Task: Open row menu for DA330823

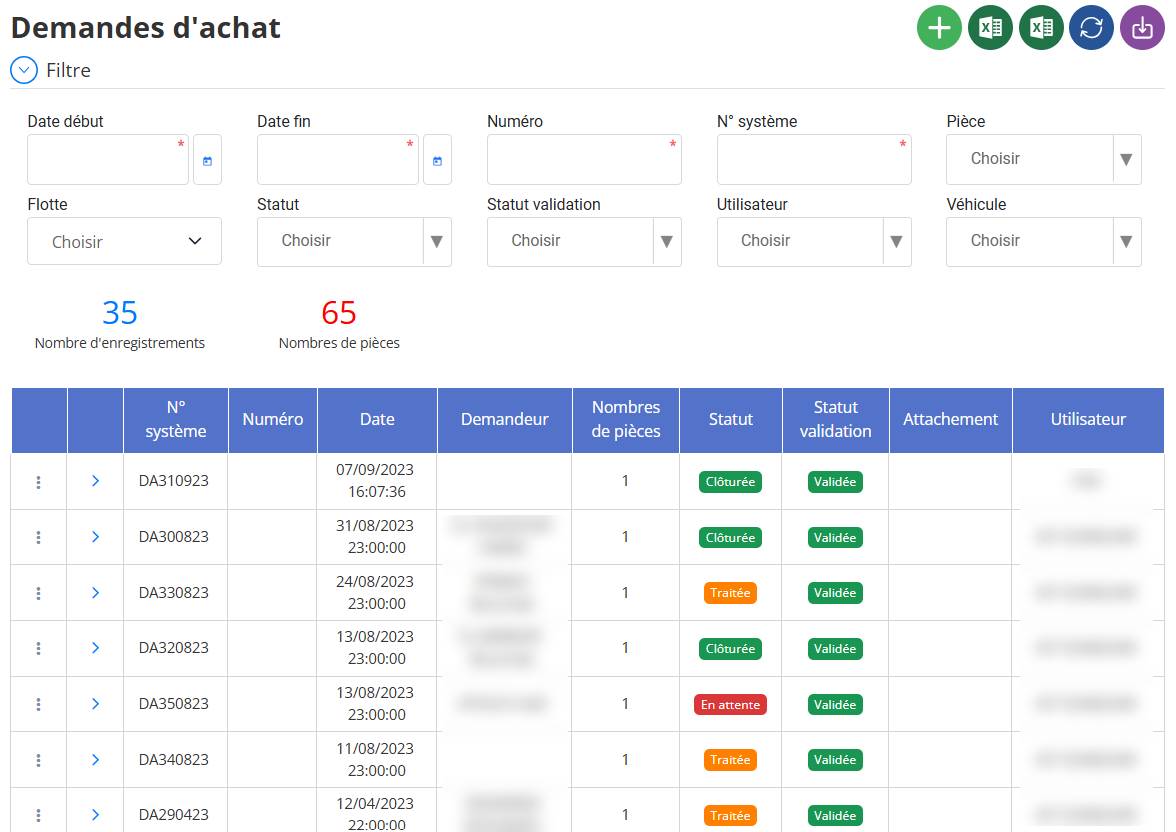Action: [x=38, y=593]
